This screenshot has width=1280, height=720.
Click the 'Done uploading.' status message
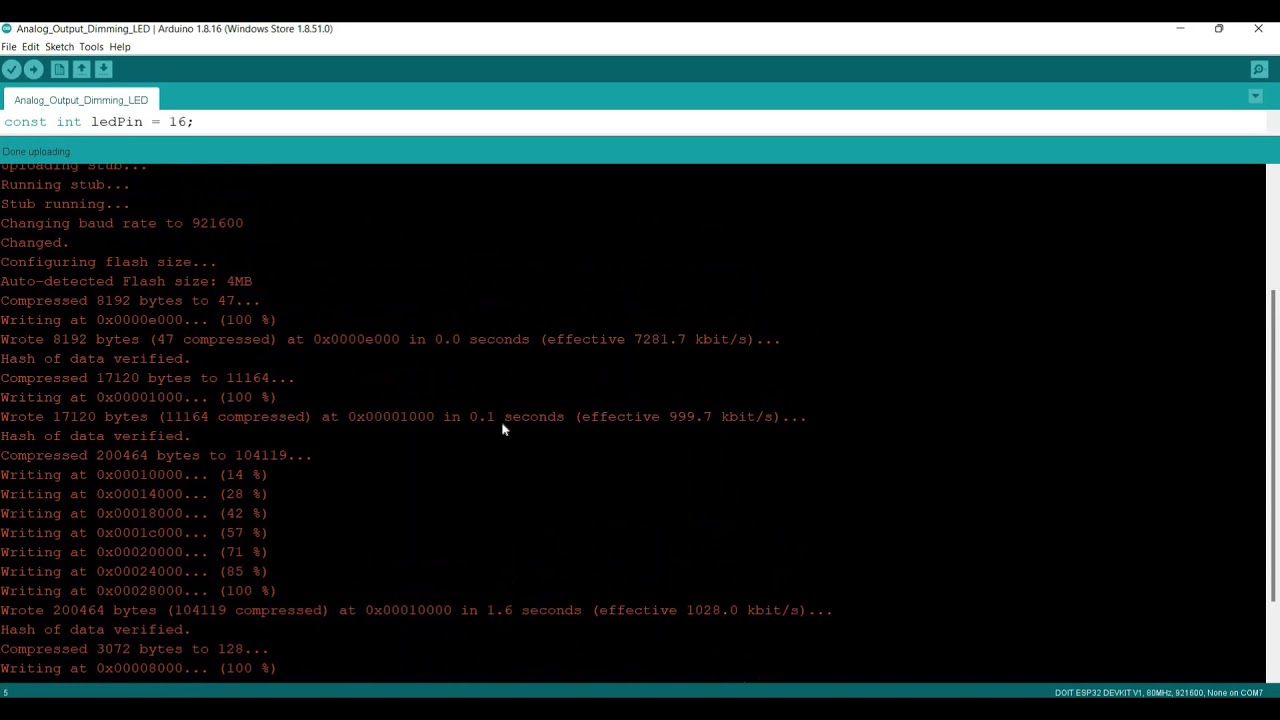[x=36, y=152]
